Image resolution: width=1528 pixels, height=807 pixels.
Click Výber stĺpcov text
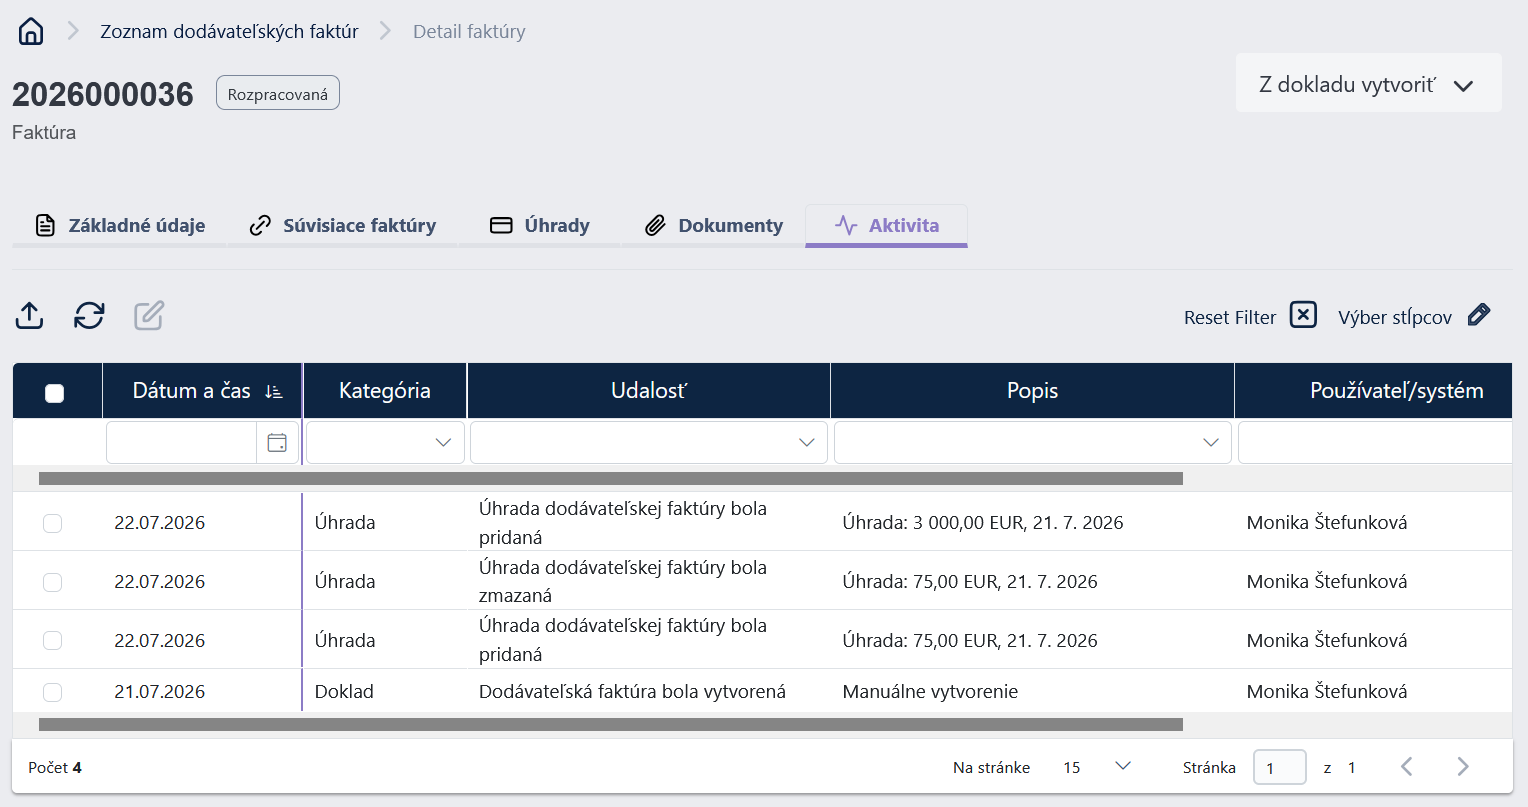pos(1395,317)
